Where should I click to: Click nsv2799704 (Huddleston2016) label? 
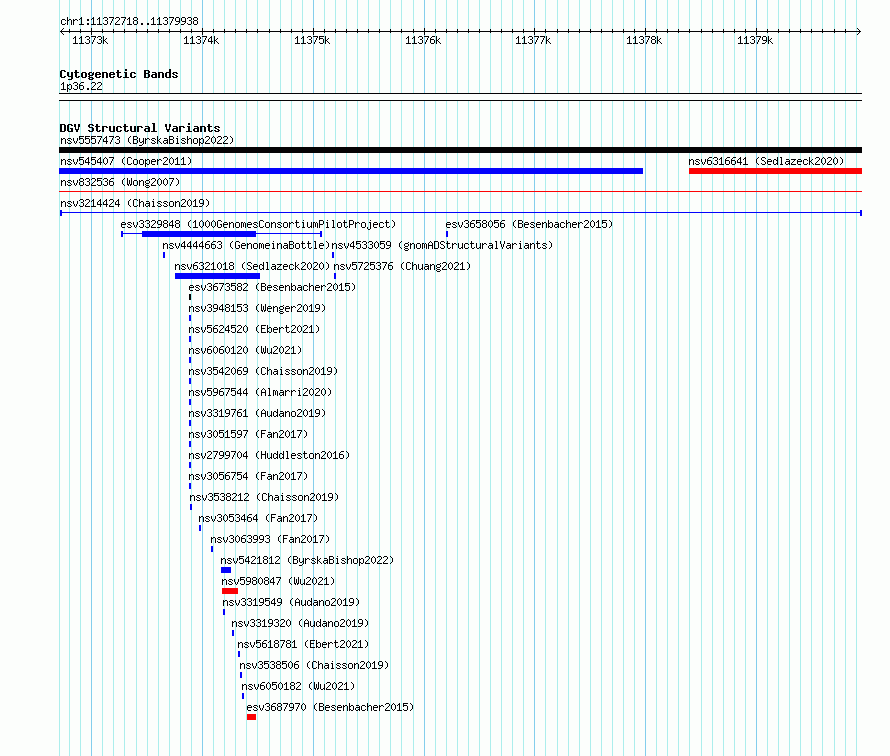269,455
